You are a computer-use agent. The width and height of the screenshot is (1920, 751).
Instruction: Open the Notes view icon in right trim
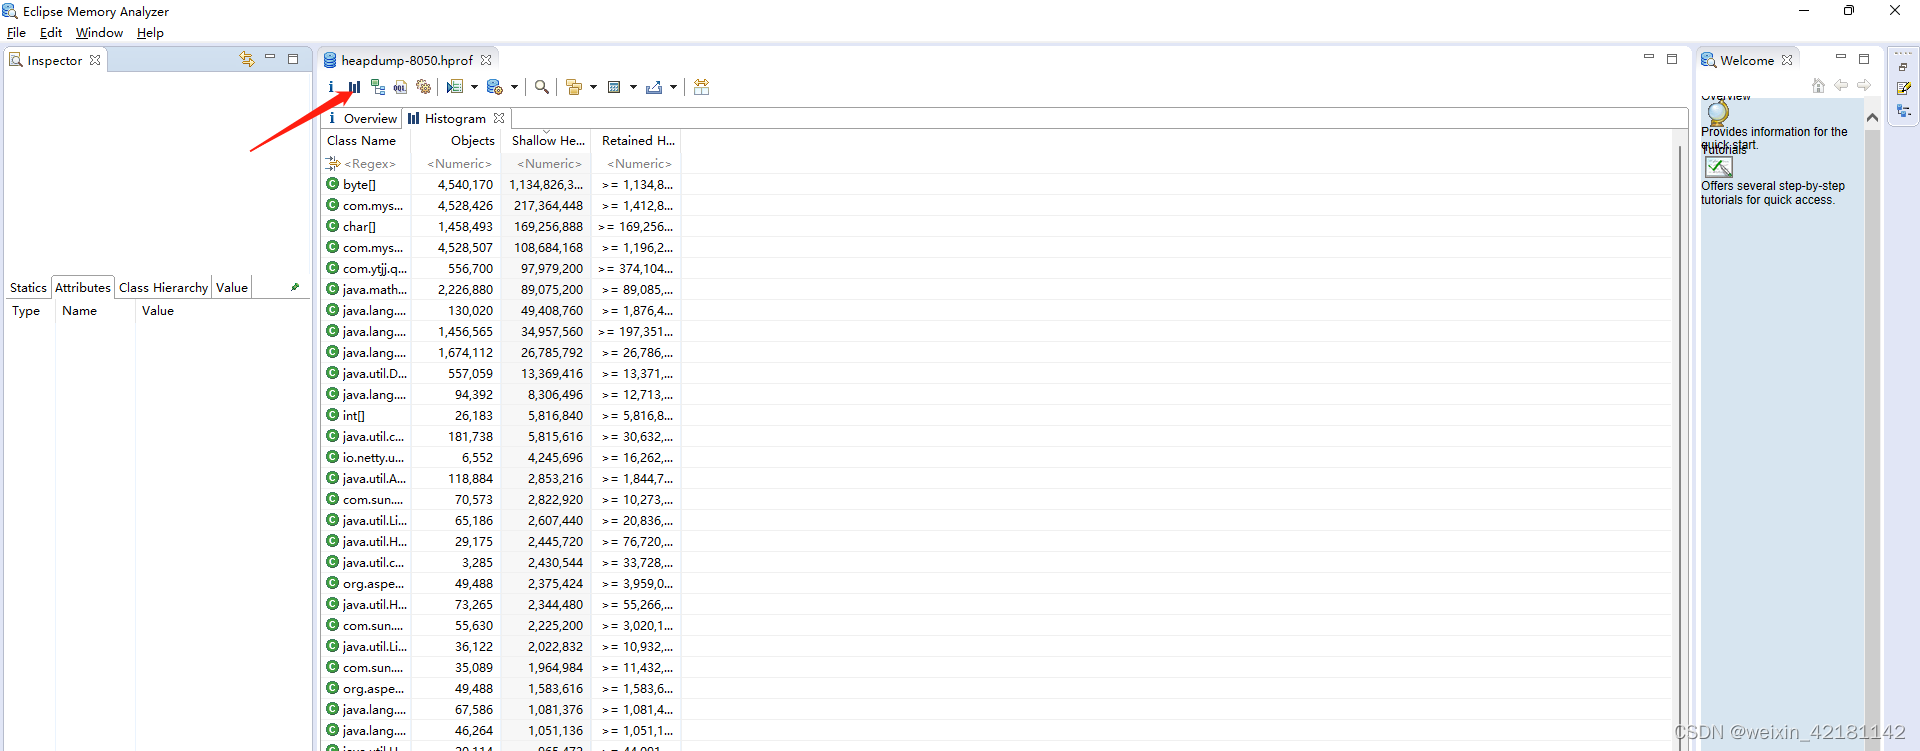(x=1904, y=88)
